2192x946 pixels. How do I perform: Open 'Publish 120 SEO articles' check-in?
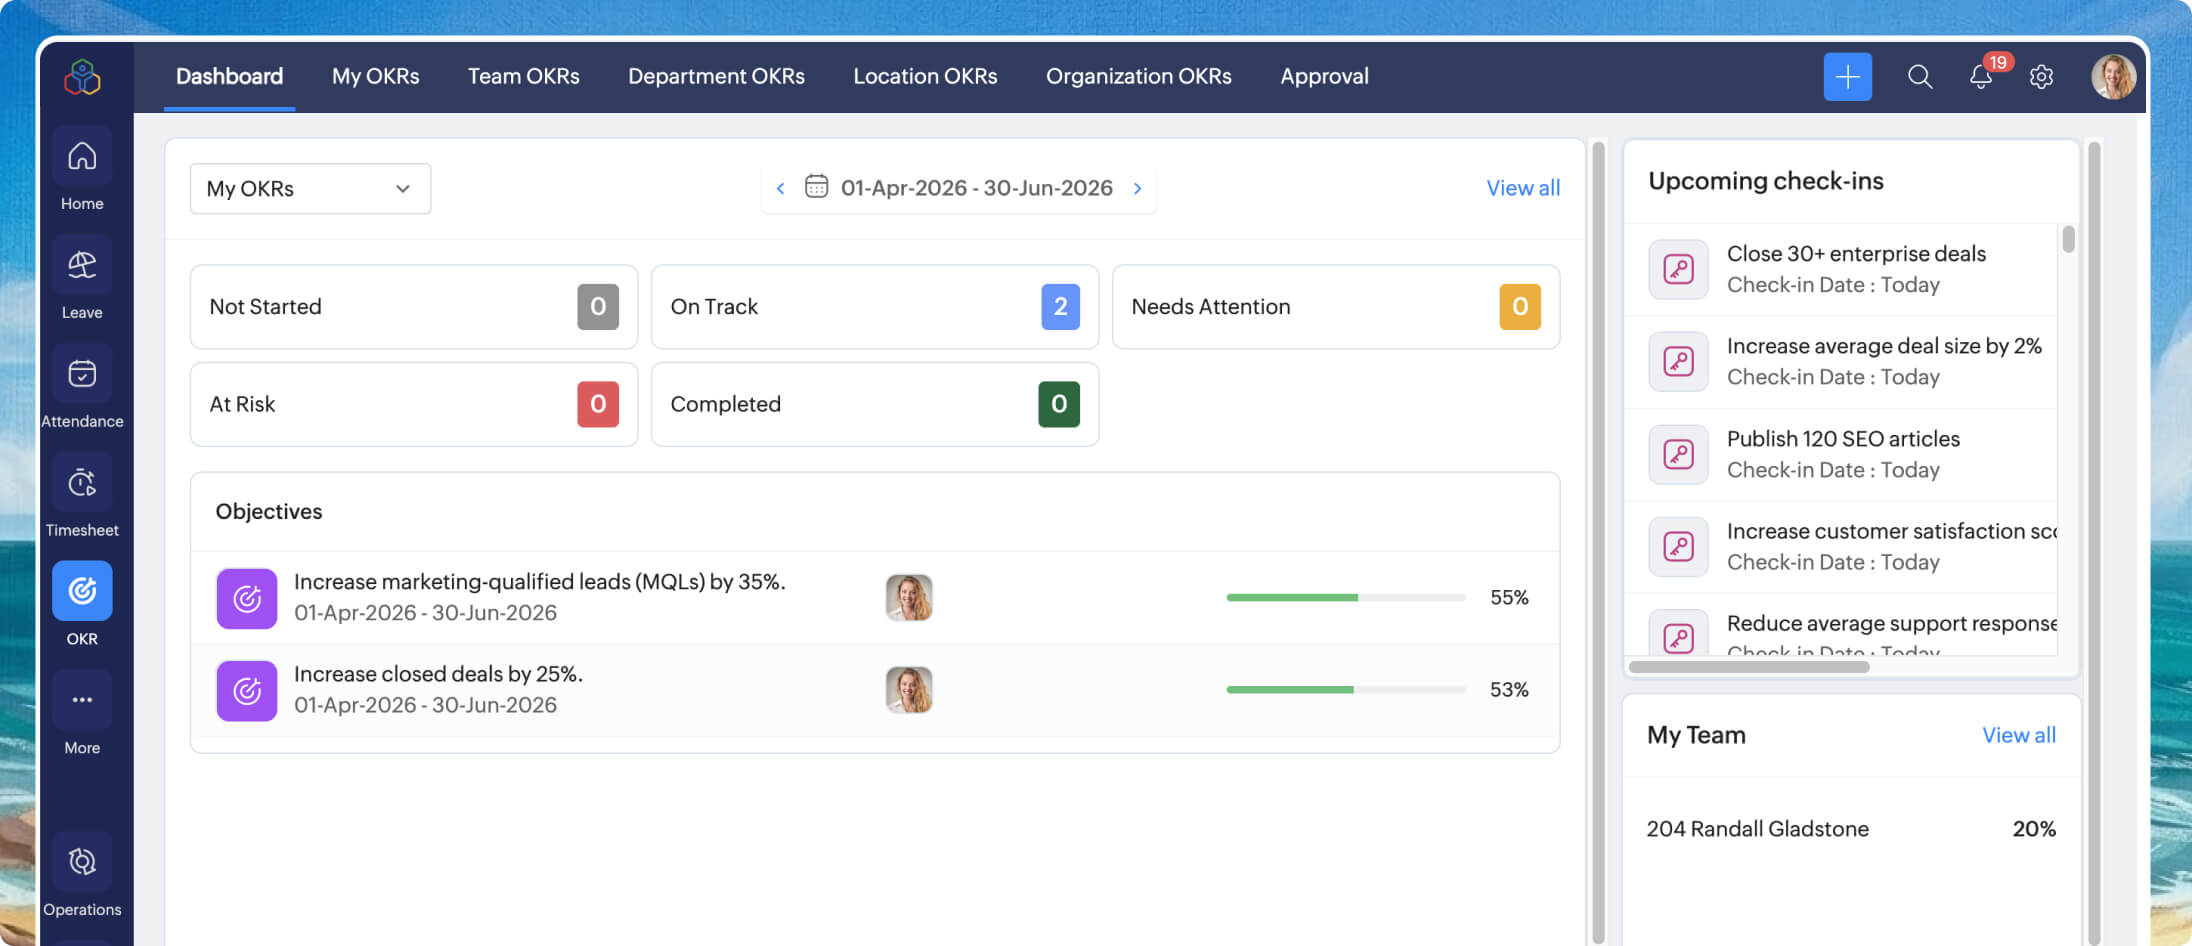point(1843,439)
